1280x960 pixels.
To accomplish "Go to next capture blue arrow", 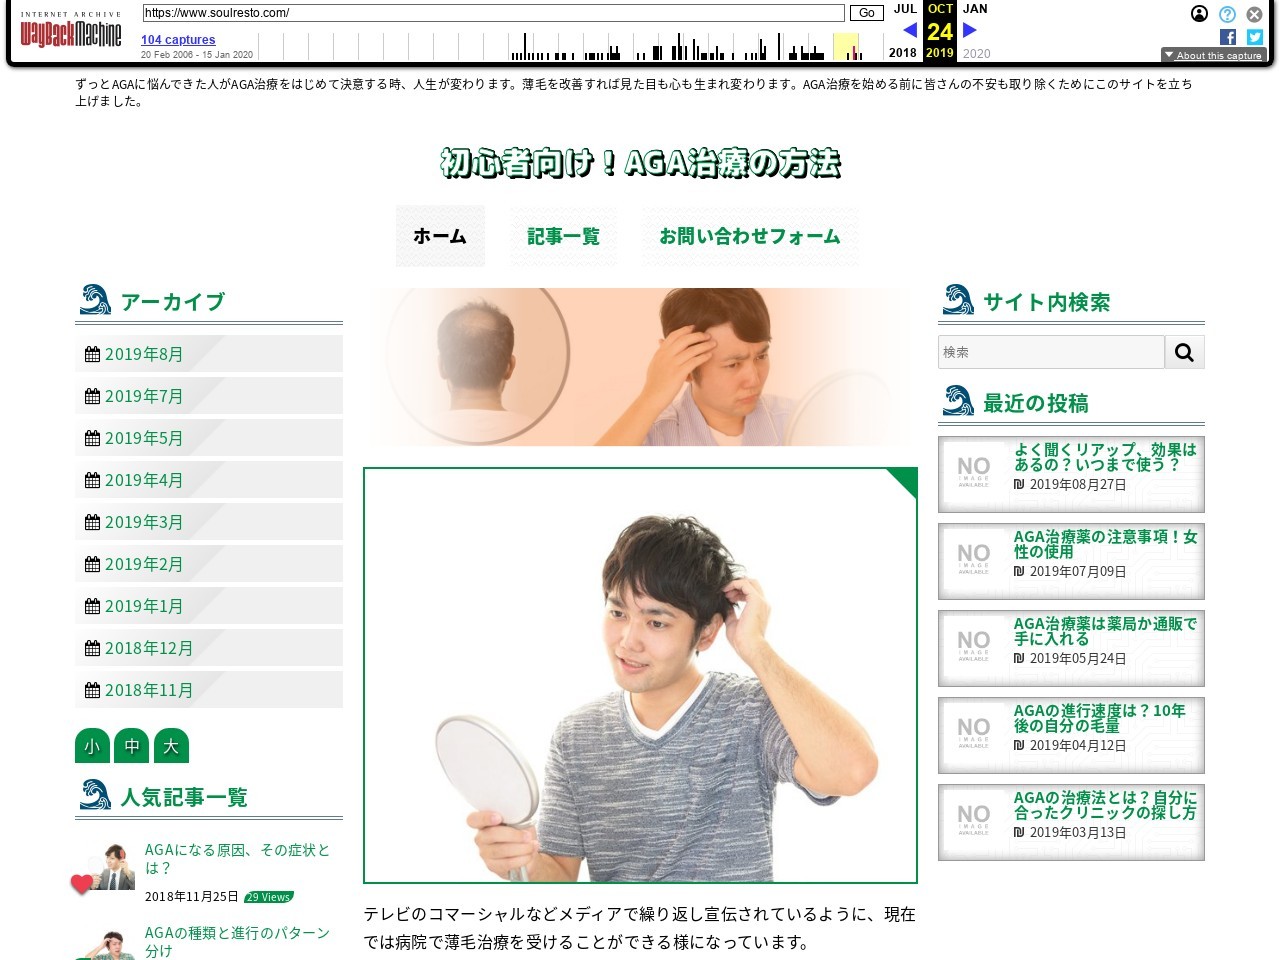I will [969, 30].
